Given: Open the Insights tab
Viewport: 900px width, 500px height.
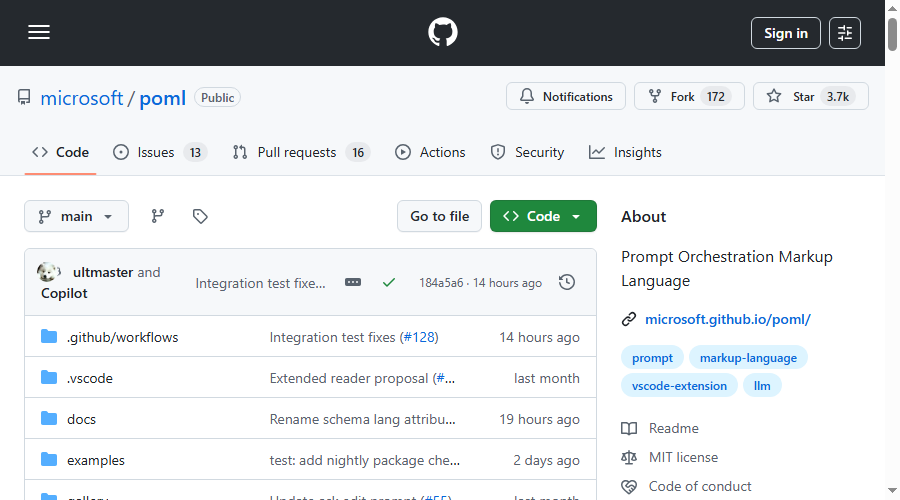Looking at the screenshot, I should [625, 152].
